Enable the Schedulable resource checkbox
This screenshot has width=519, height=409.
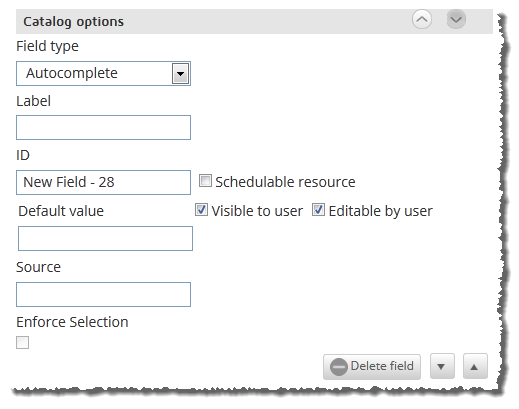click(x=205, y=181)
